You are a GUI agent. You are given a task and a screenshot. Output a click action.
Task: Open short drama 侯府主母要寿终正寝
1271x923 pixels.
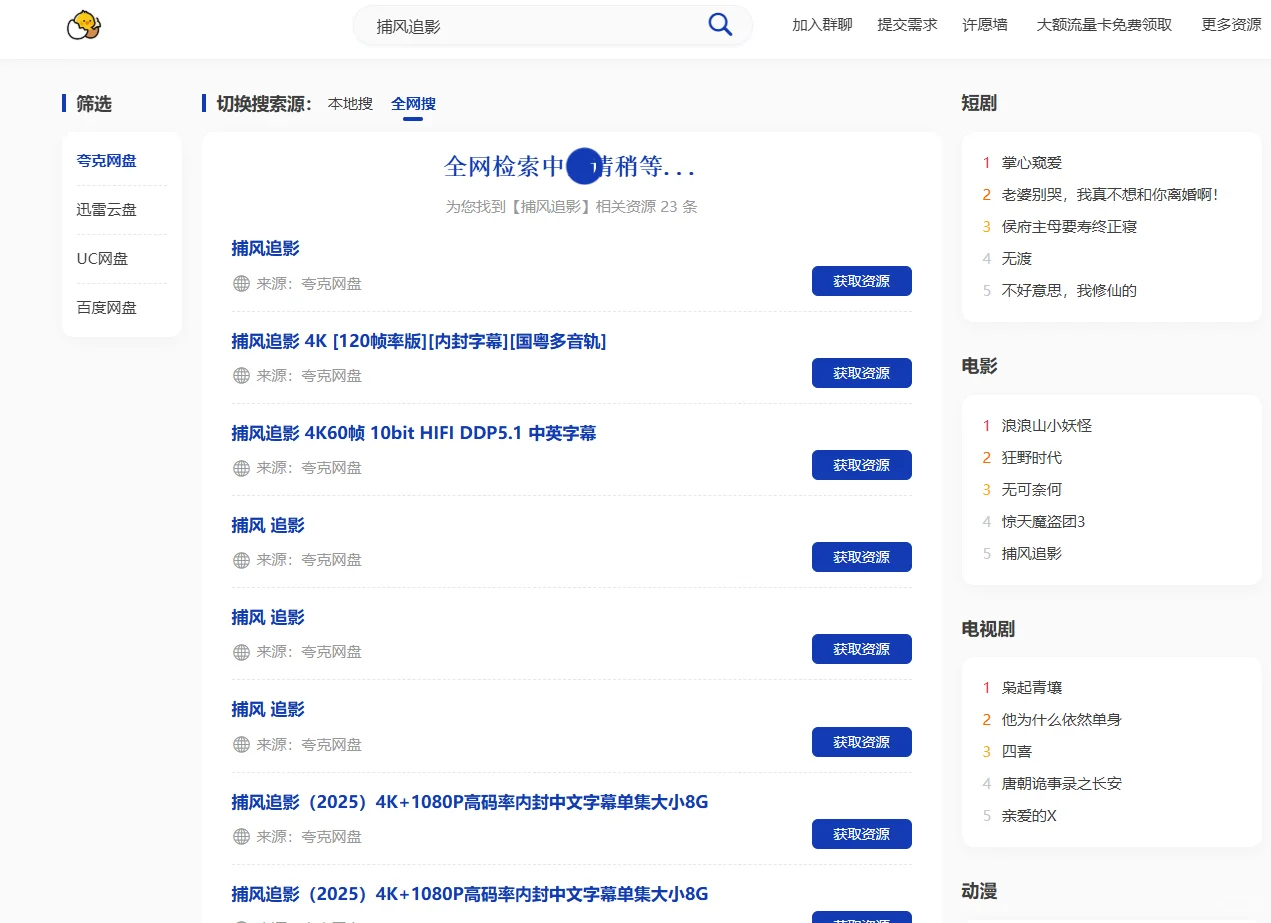coord(1069,226)
